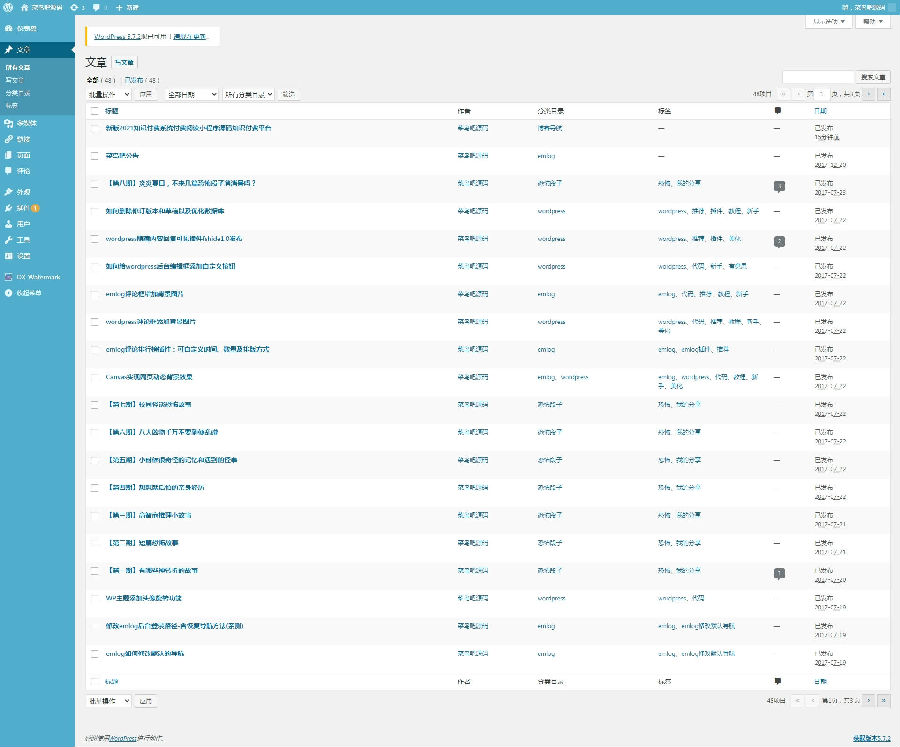Screen dimensions: 900x747
Task: Click the Apply button below the table
Action: [146, 701]
